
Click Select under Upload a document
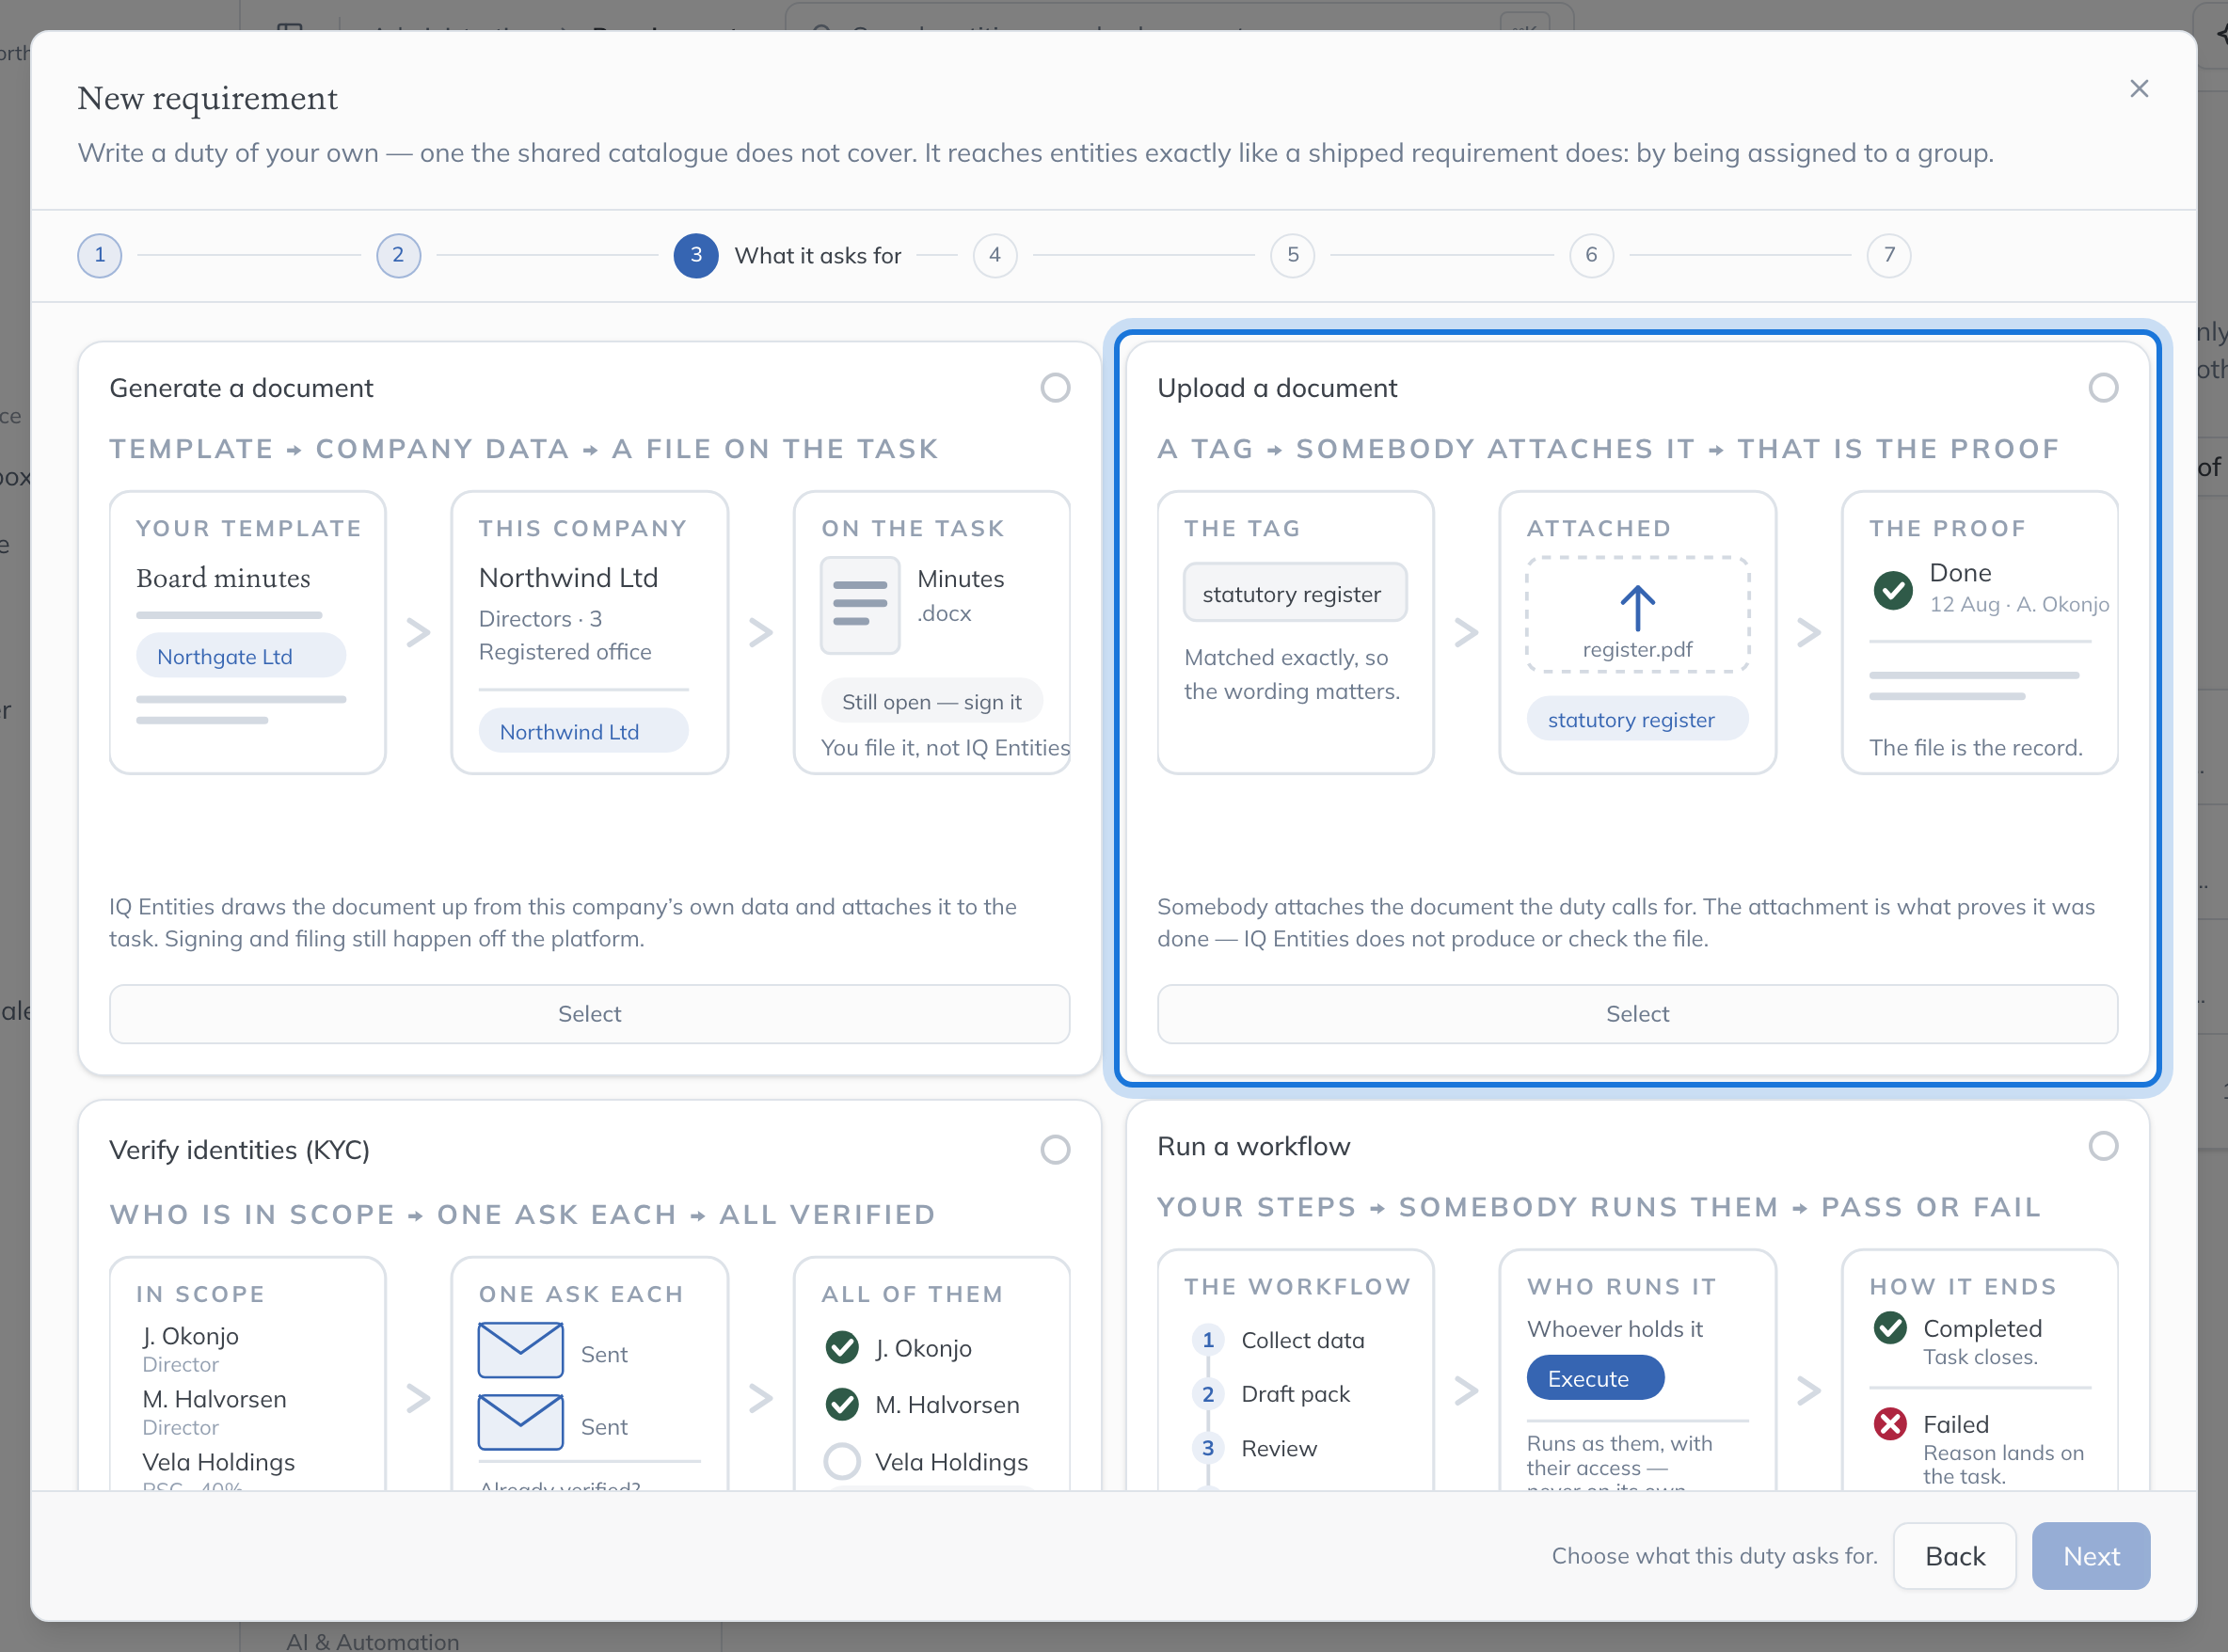(1637, 1014)
